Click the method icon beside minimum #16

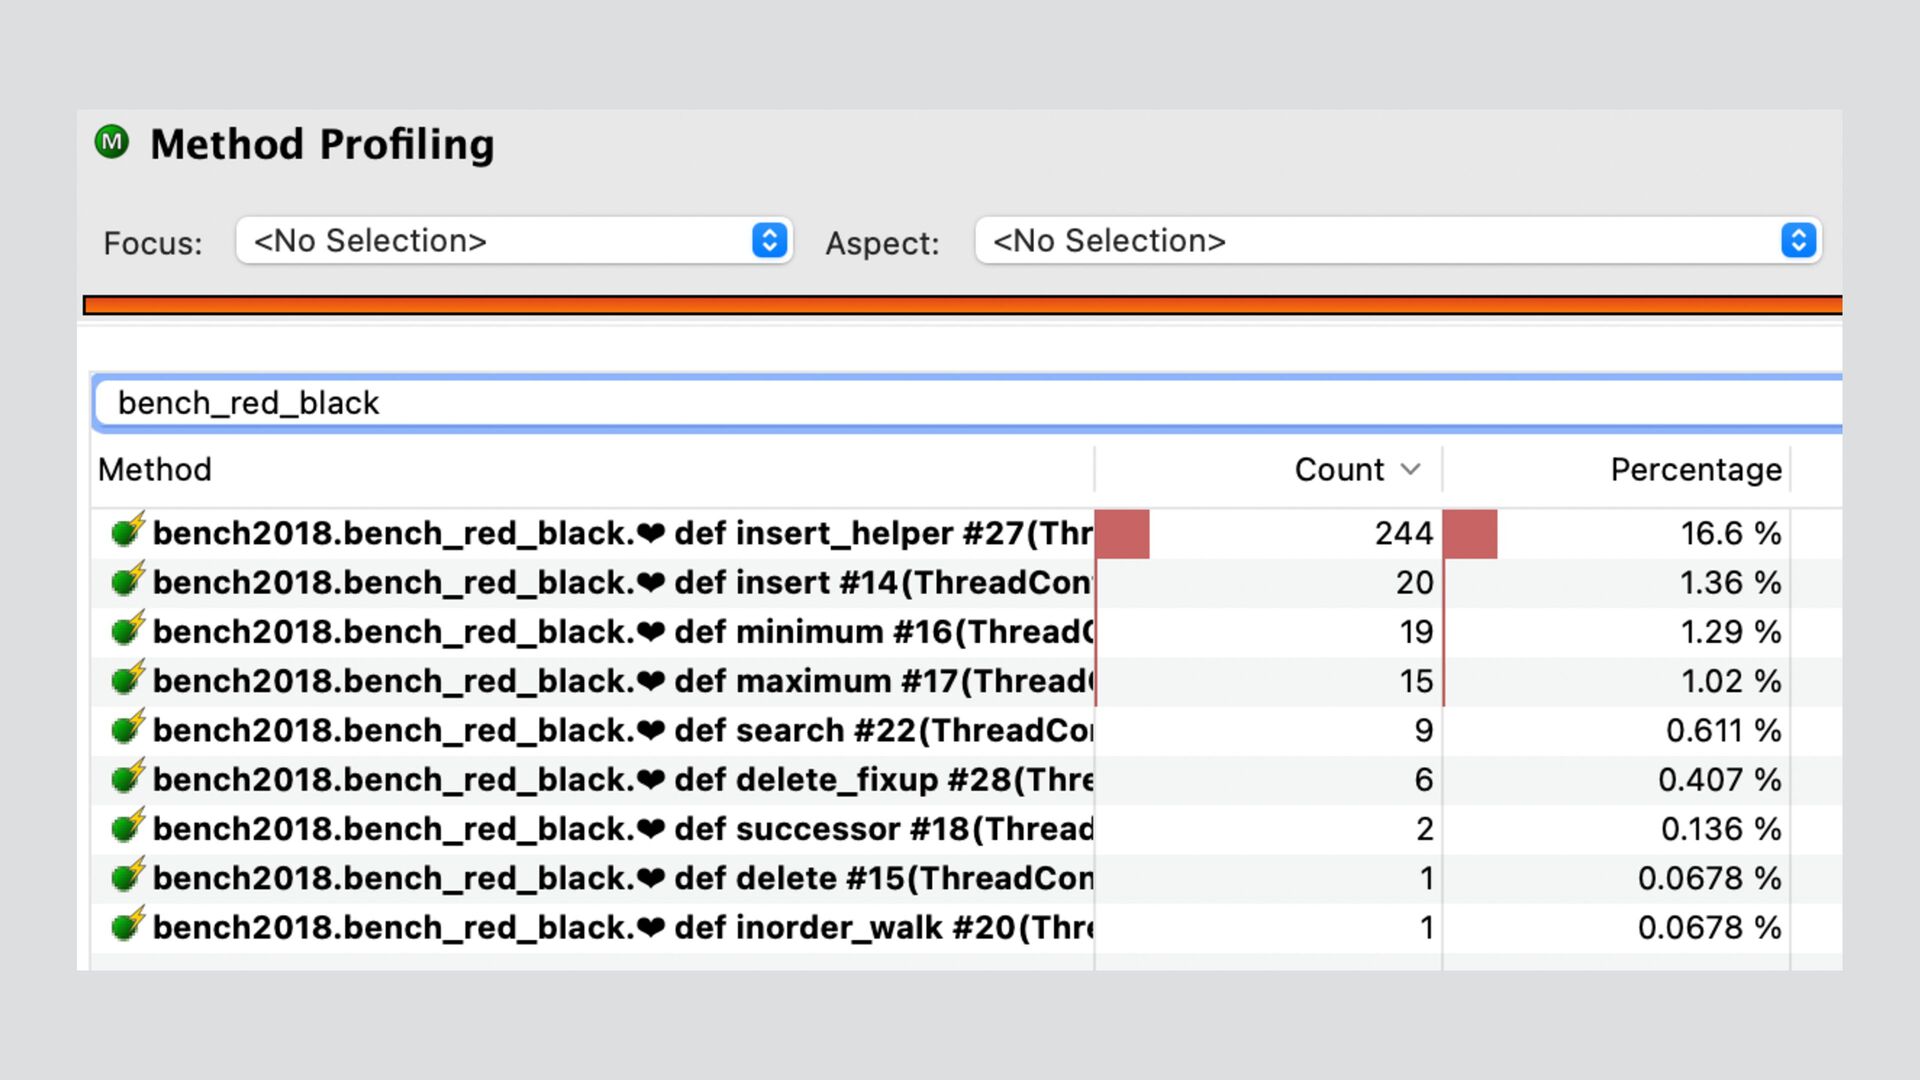tap(128, 630)
